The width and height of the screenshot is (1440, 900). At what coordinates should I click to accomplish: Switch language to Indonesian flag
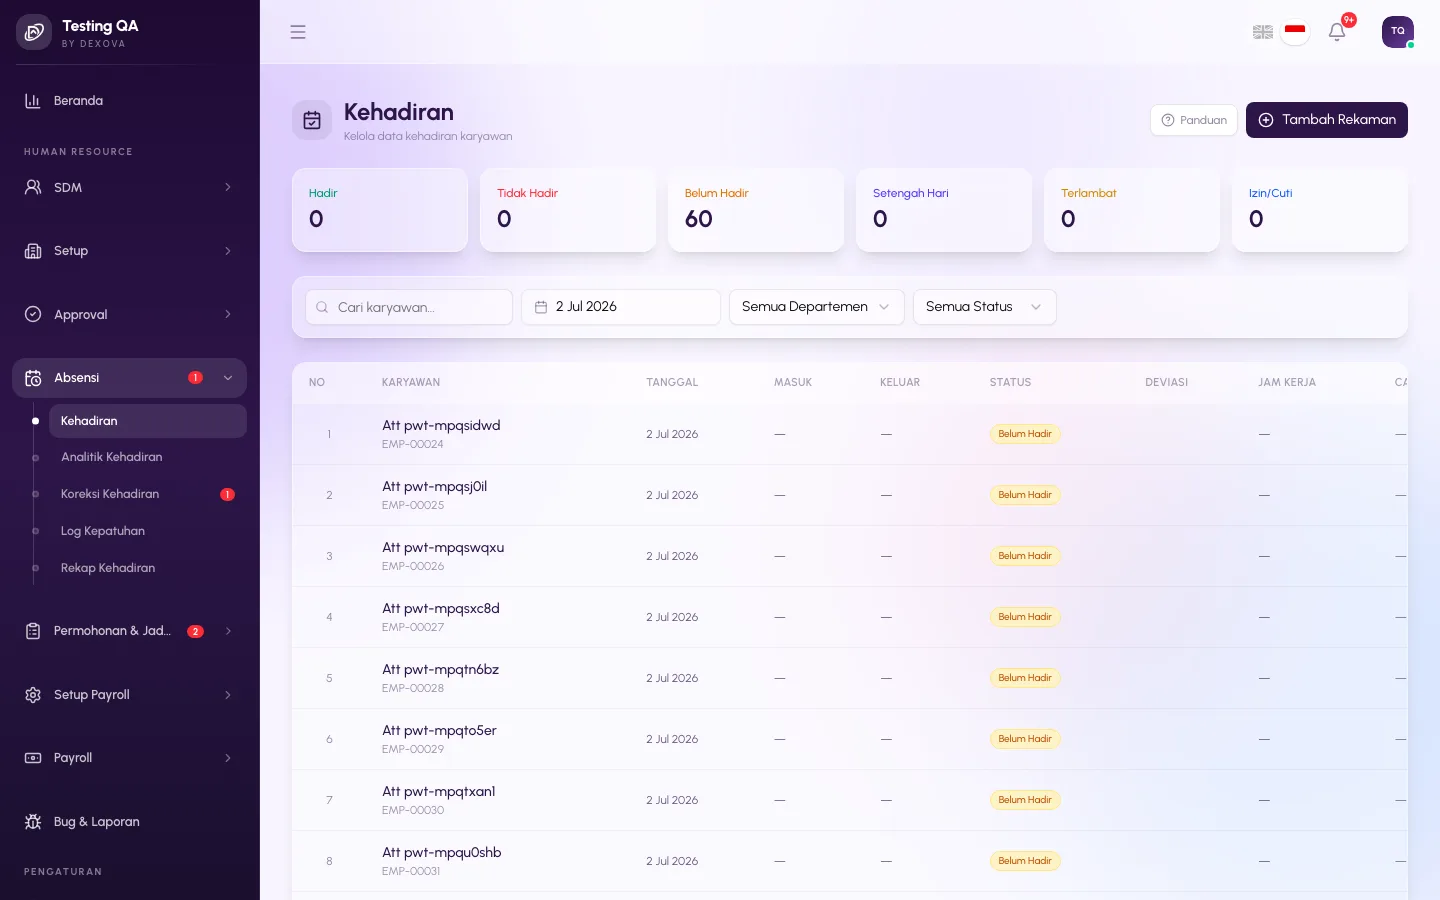(1295, 32)
